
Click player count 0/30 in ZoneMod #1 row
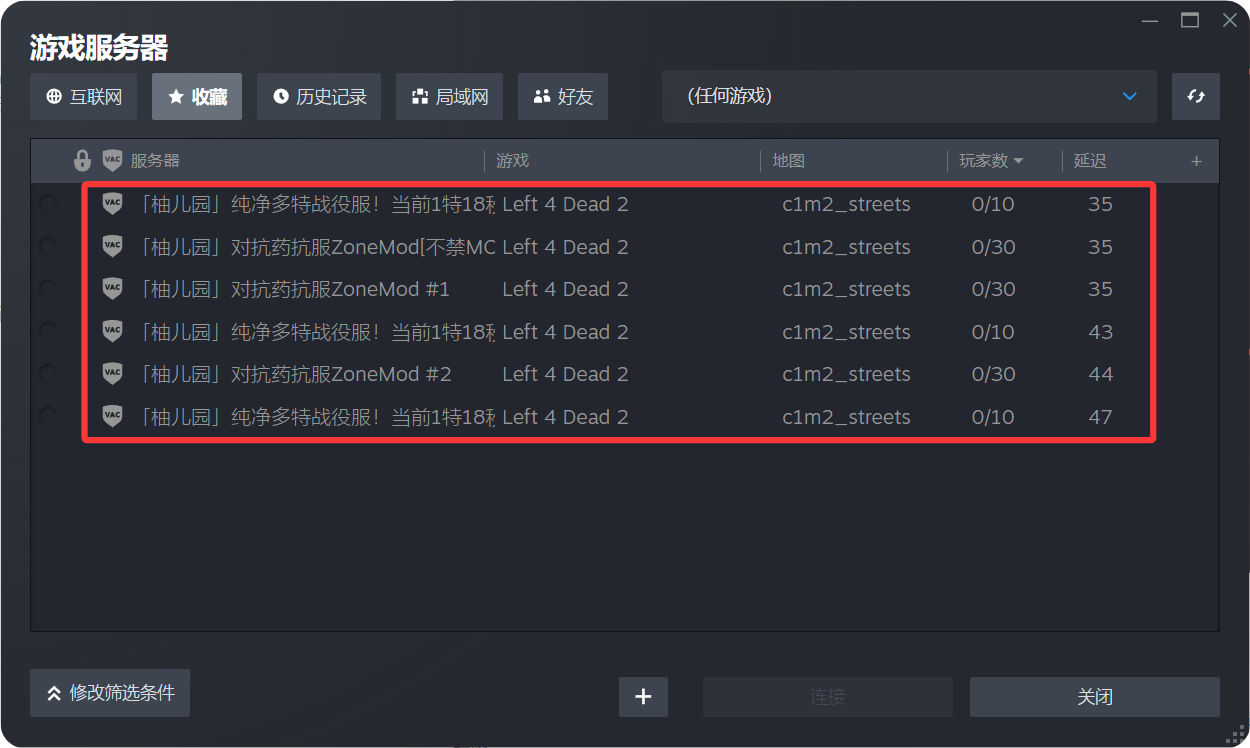click(x=993, y=289)
